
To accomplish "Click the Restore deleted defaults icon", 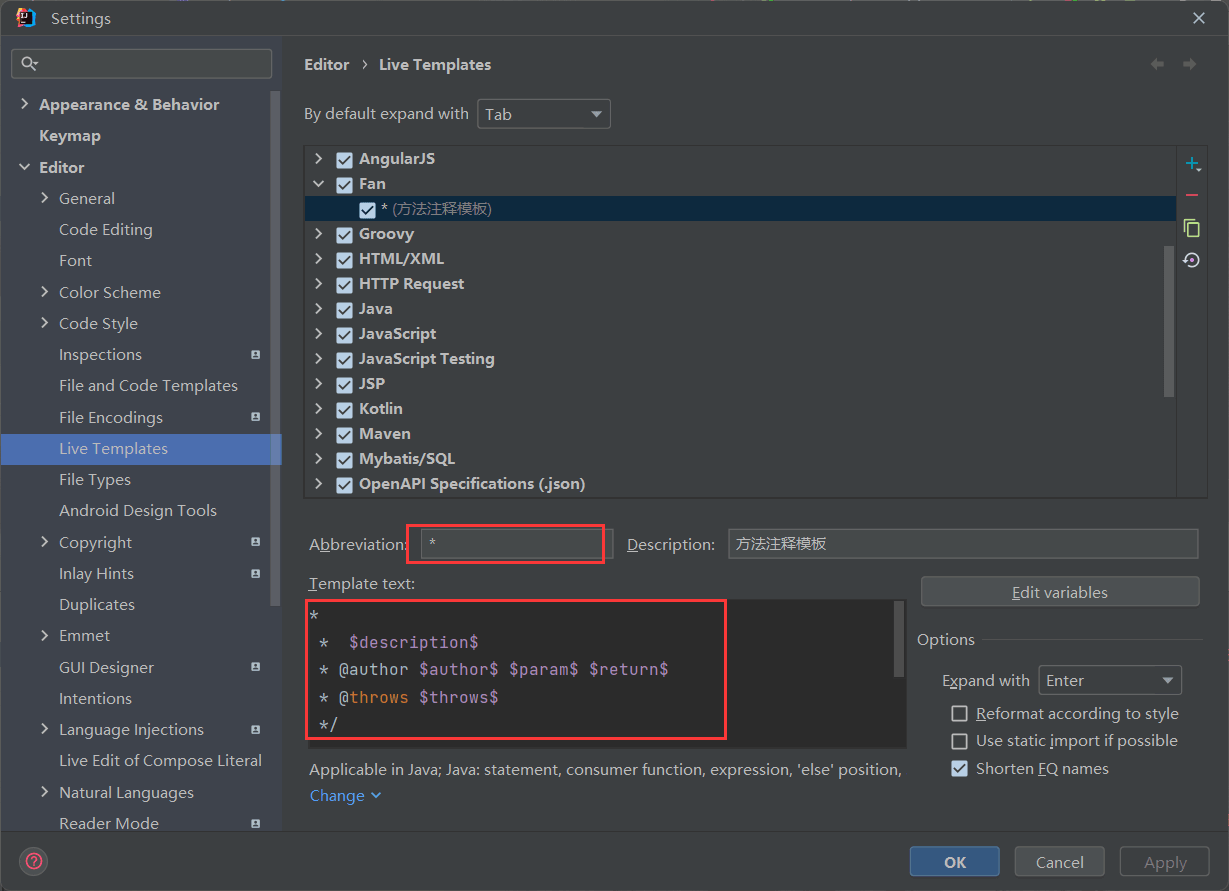I will pyautogui.click(x=1191, y=260).
